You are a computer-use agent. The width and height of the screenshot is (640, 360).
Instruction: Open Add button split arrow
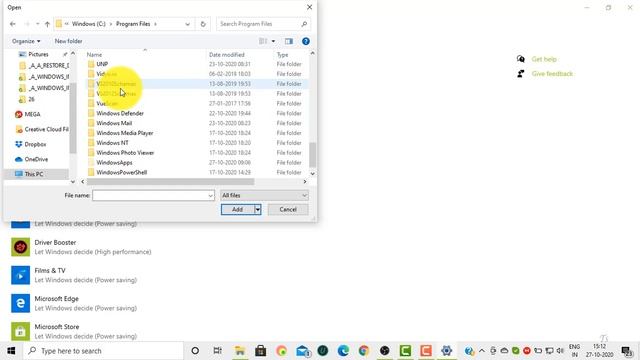(258, 209)
